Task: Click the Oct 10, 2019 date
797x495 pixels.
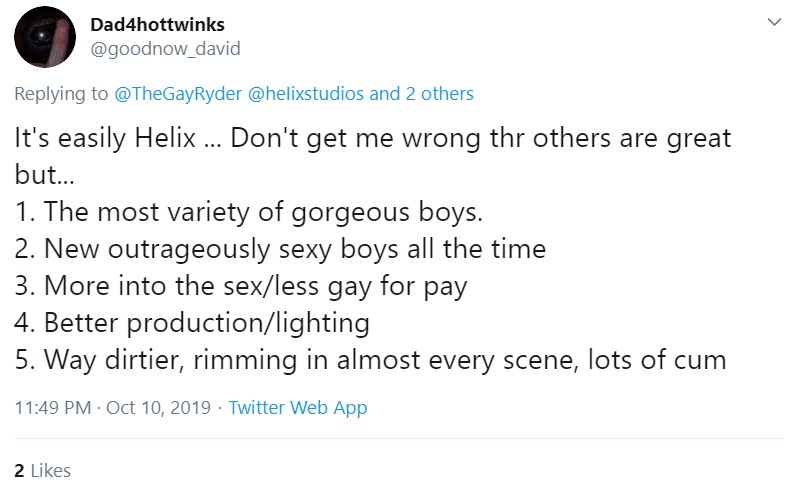Action: [x=159, y=408]
